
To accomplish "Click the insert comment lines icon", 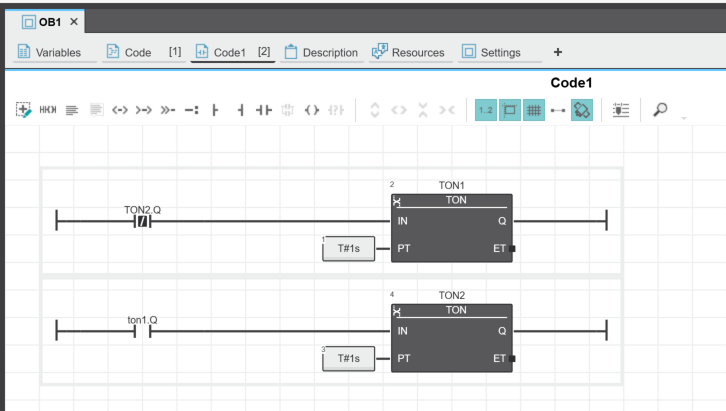I will [x=72, y=111].
